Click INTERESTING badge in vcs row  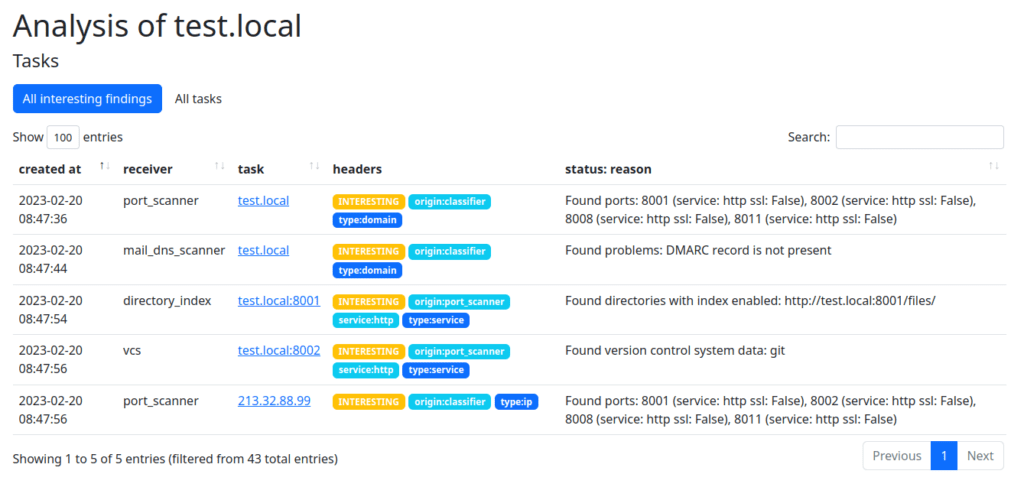tap(369, 352)
